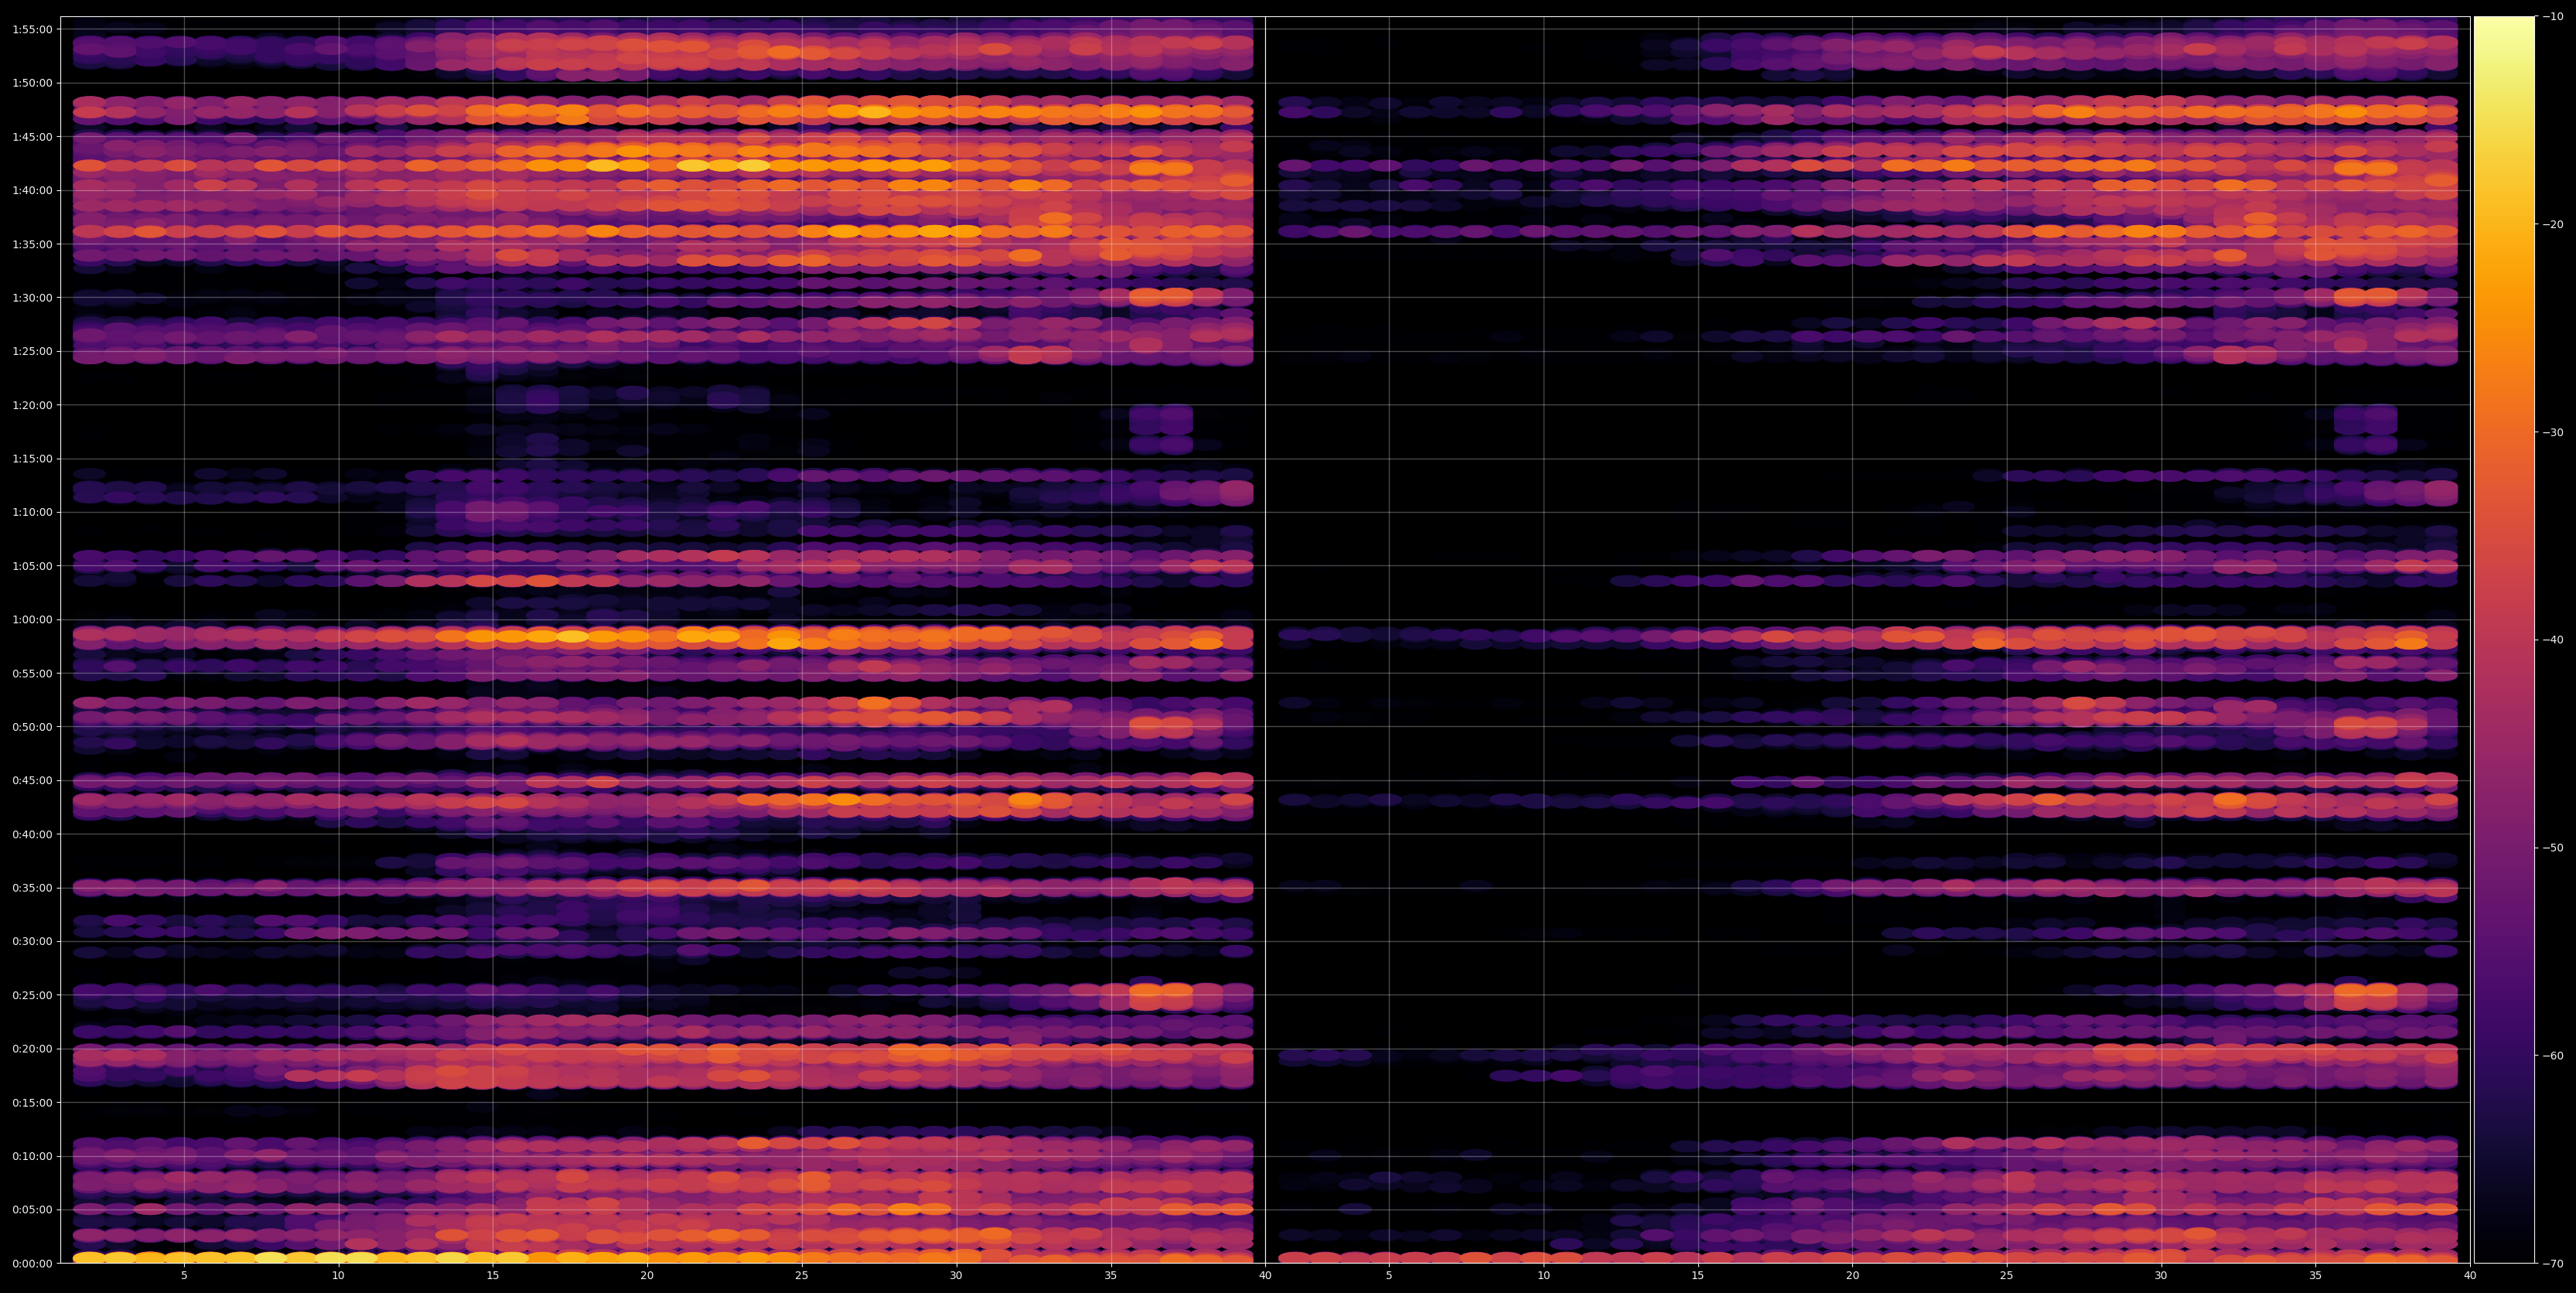Click the −50 colorbar scale label
This screenshot has width=2576, height=1293.
click(2552, 848)
